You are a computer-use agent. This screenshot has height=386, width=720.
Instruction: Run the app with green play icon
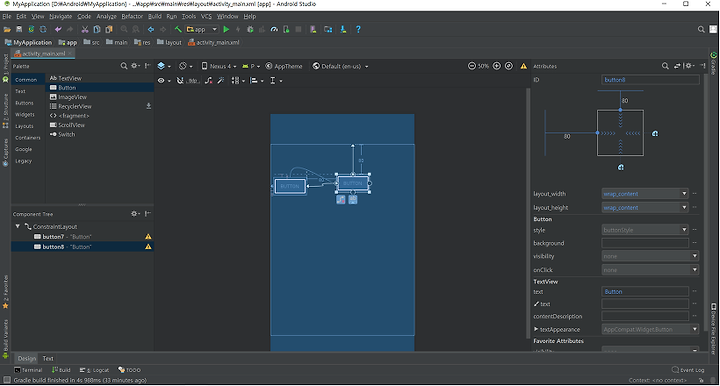click(226, 29)
